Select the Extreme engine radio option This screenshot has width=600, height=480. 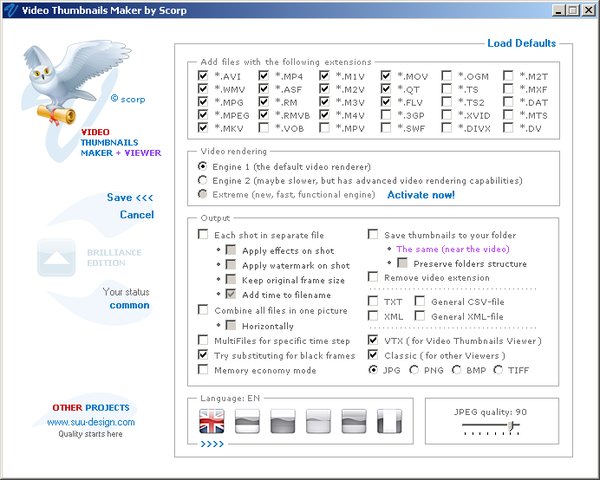pos(202,194)
